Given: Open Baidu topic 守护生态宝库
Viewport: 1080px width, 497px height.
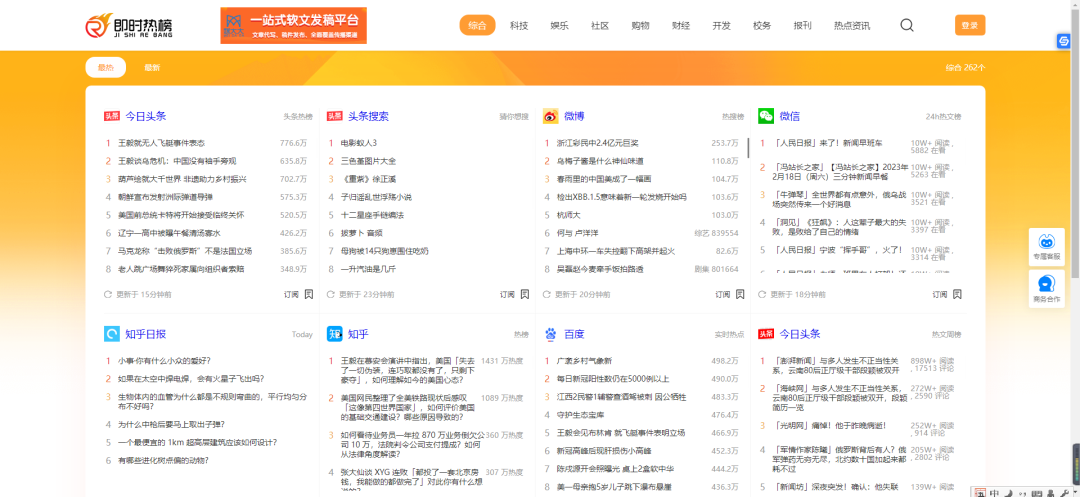Looking at the screenshot, I should pos(580,415).
